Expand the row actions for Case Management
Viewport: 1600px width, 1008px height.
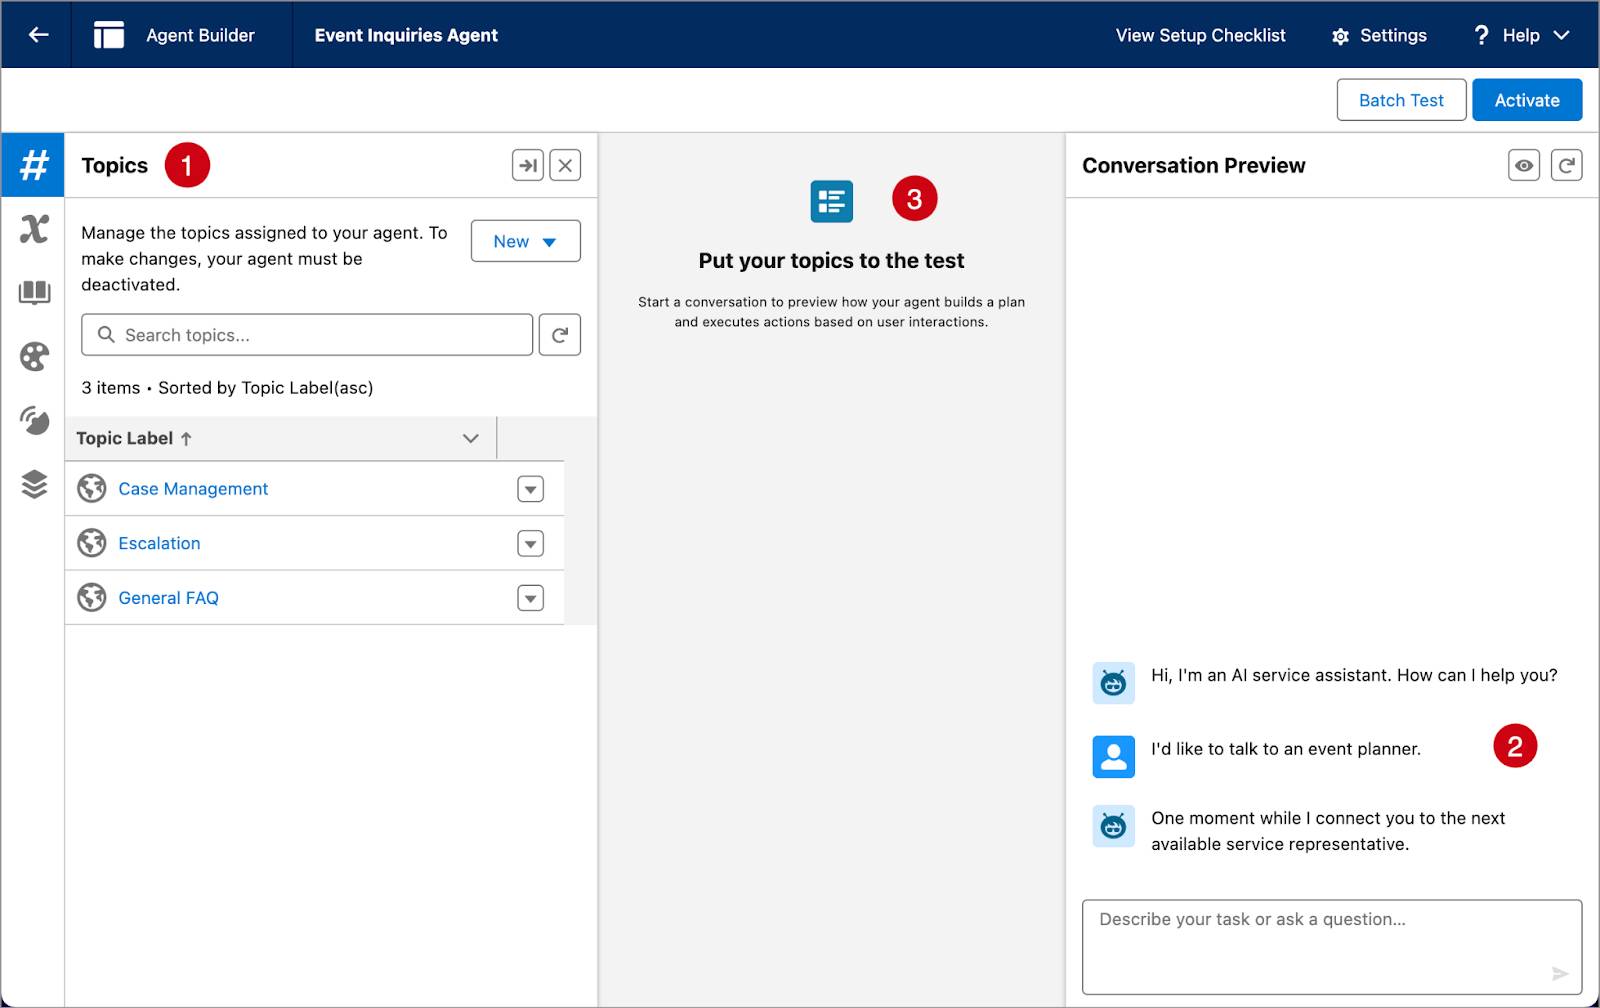coord(530,489)
